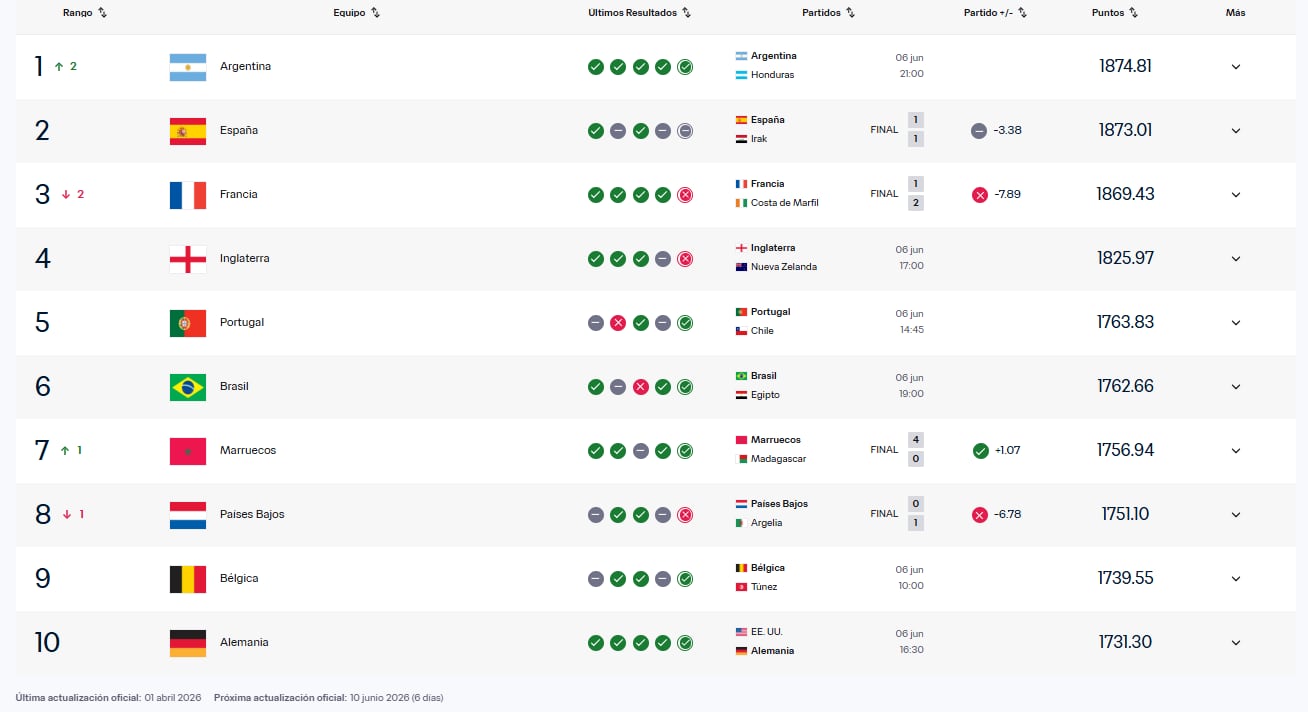Screen dimensions: 1308x712
Task: Open the Marruecos team name link
Action: pos(248,450)
